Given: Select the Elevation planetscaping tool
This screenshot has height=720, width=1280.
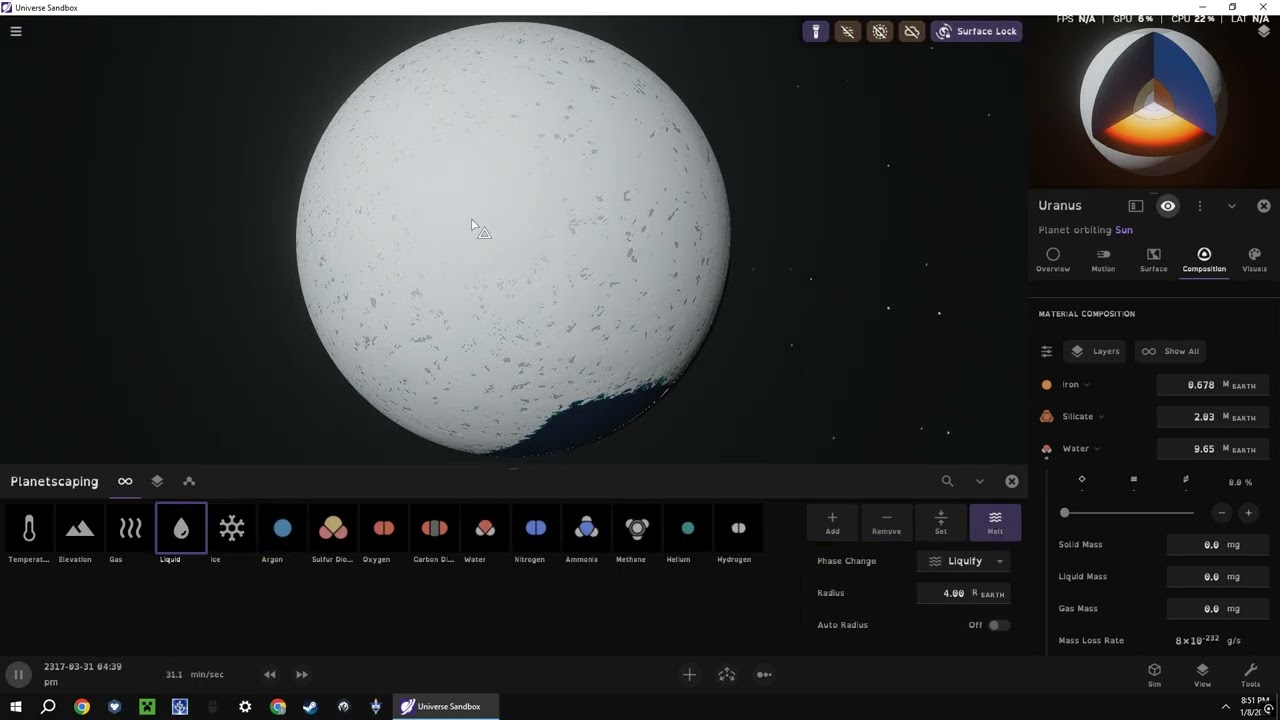Looking at the screenshot, I should pos(80,529).
